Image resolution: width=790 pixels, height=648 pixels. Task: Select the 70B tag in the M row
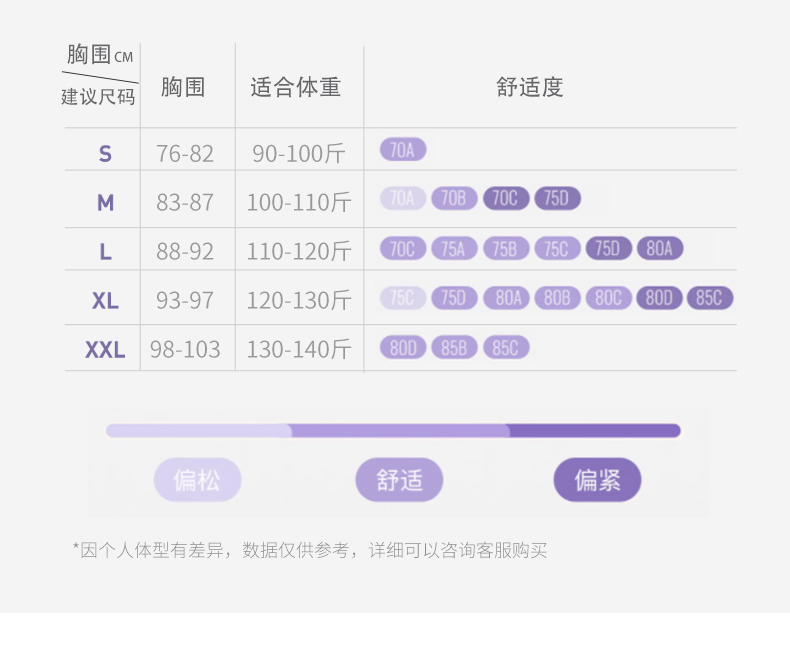pos(454,199)
